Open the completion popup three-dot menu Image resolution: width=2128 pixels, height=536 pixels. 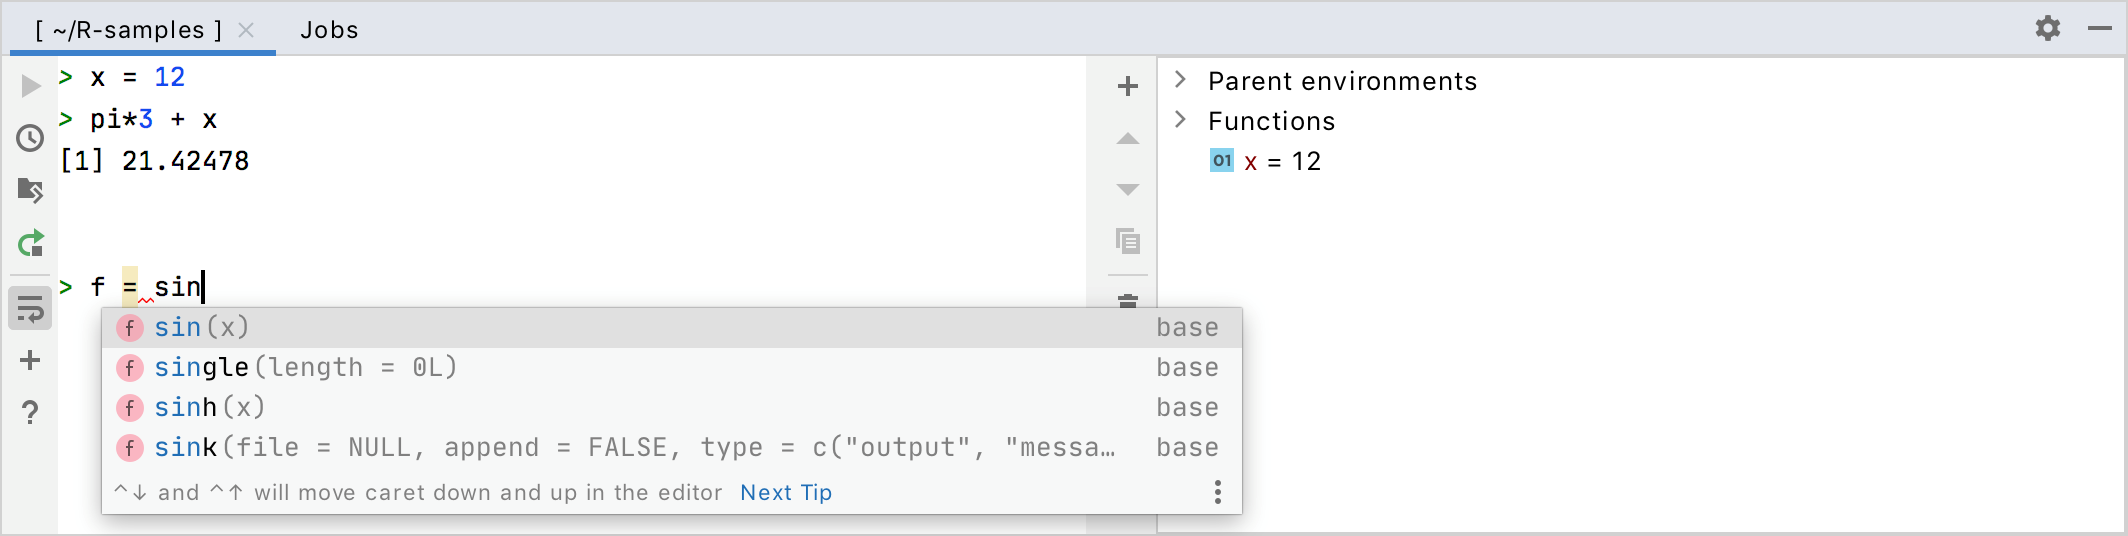[x=1217, y=492]
